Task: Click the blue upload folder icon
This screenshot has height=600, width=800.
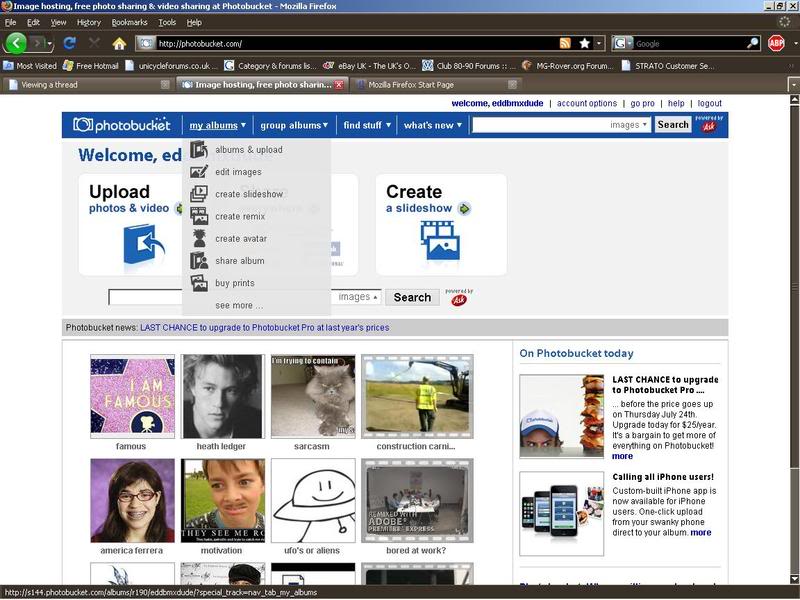Action: pos(144,245)
